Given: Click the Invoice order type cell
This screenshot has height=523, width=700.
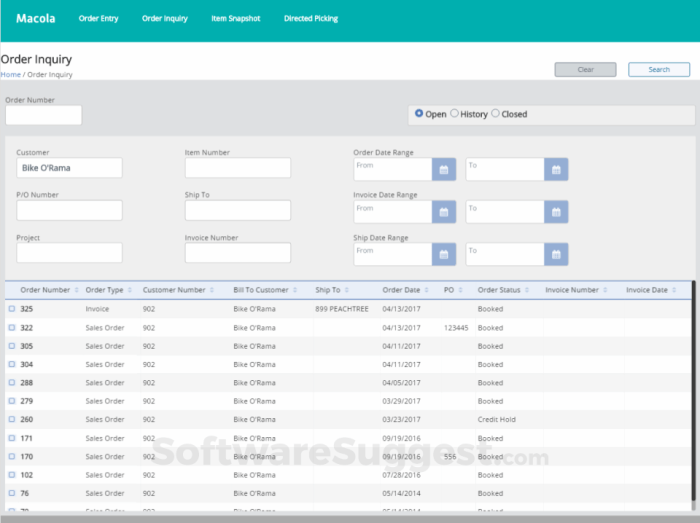Looking at the screenshot, I should (97, 309).
